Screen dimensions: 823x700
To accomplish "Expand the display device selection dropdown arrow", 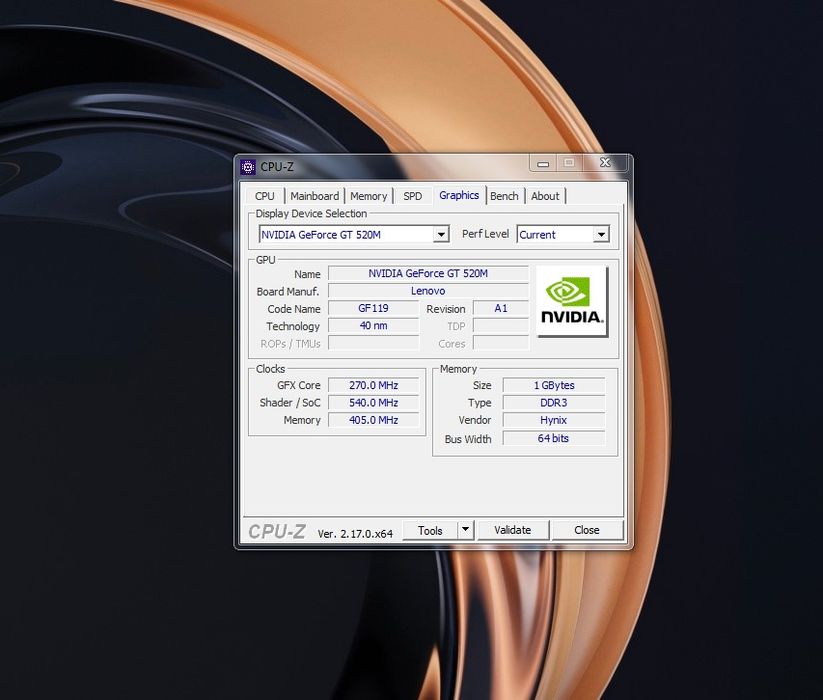I will [x=441, y=234].
